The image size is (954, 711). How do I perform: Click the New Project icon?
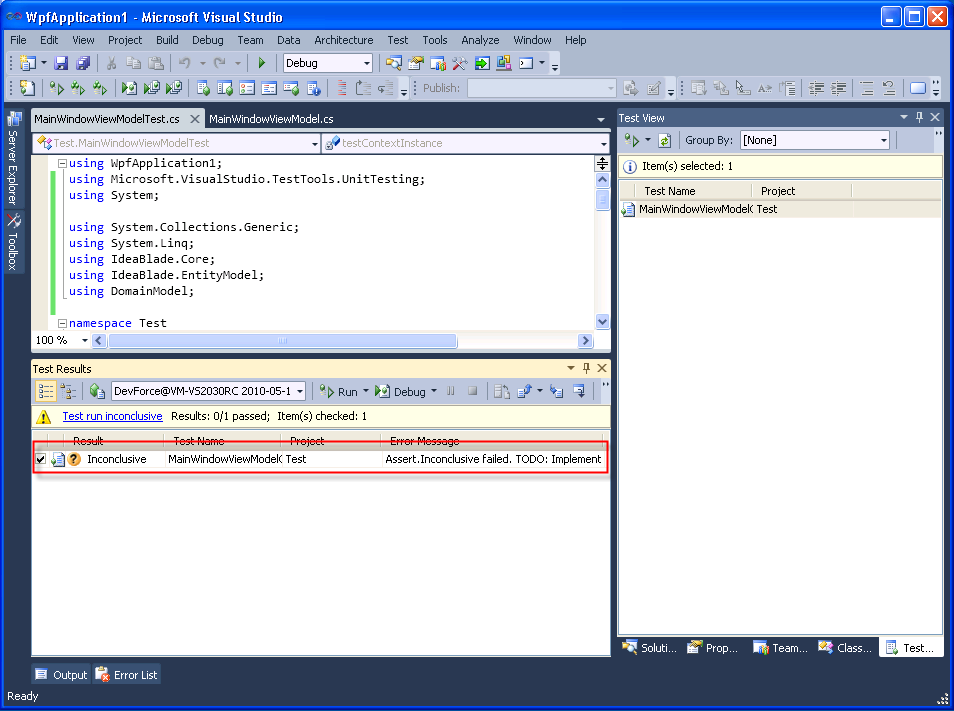[27, 63]
